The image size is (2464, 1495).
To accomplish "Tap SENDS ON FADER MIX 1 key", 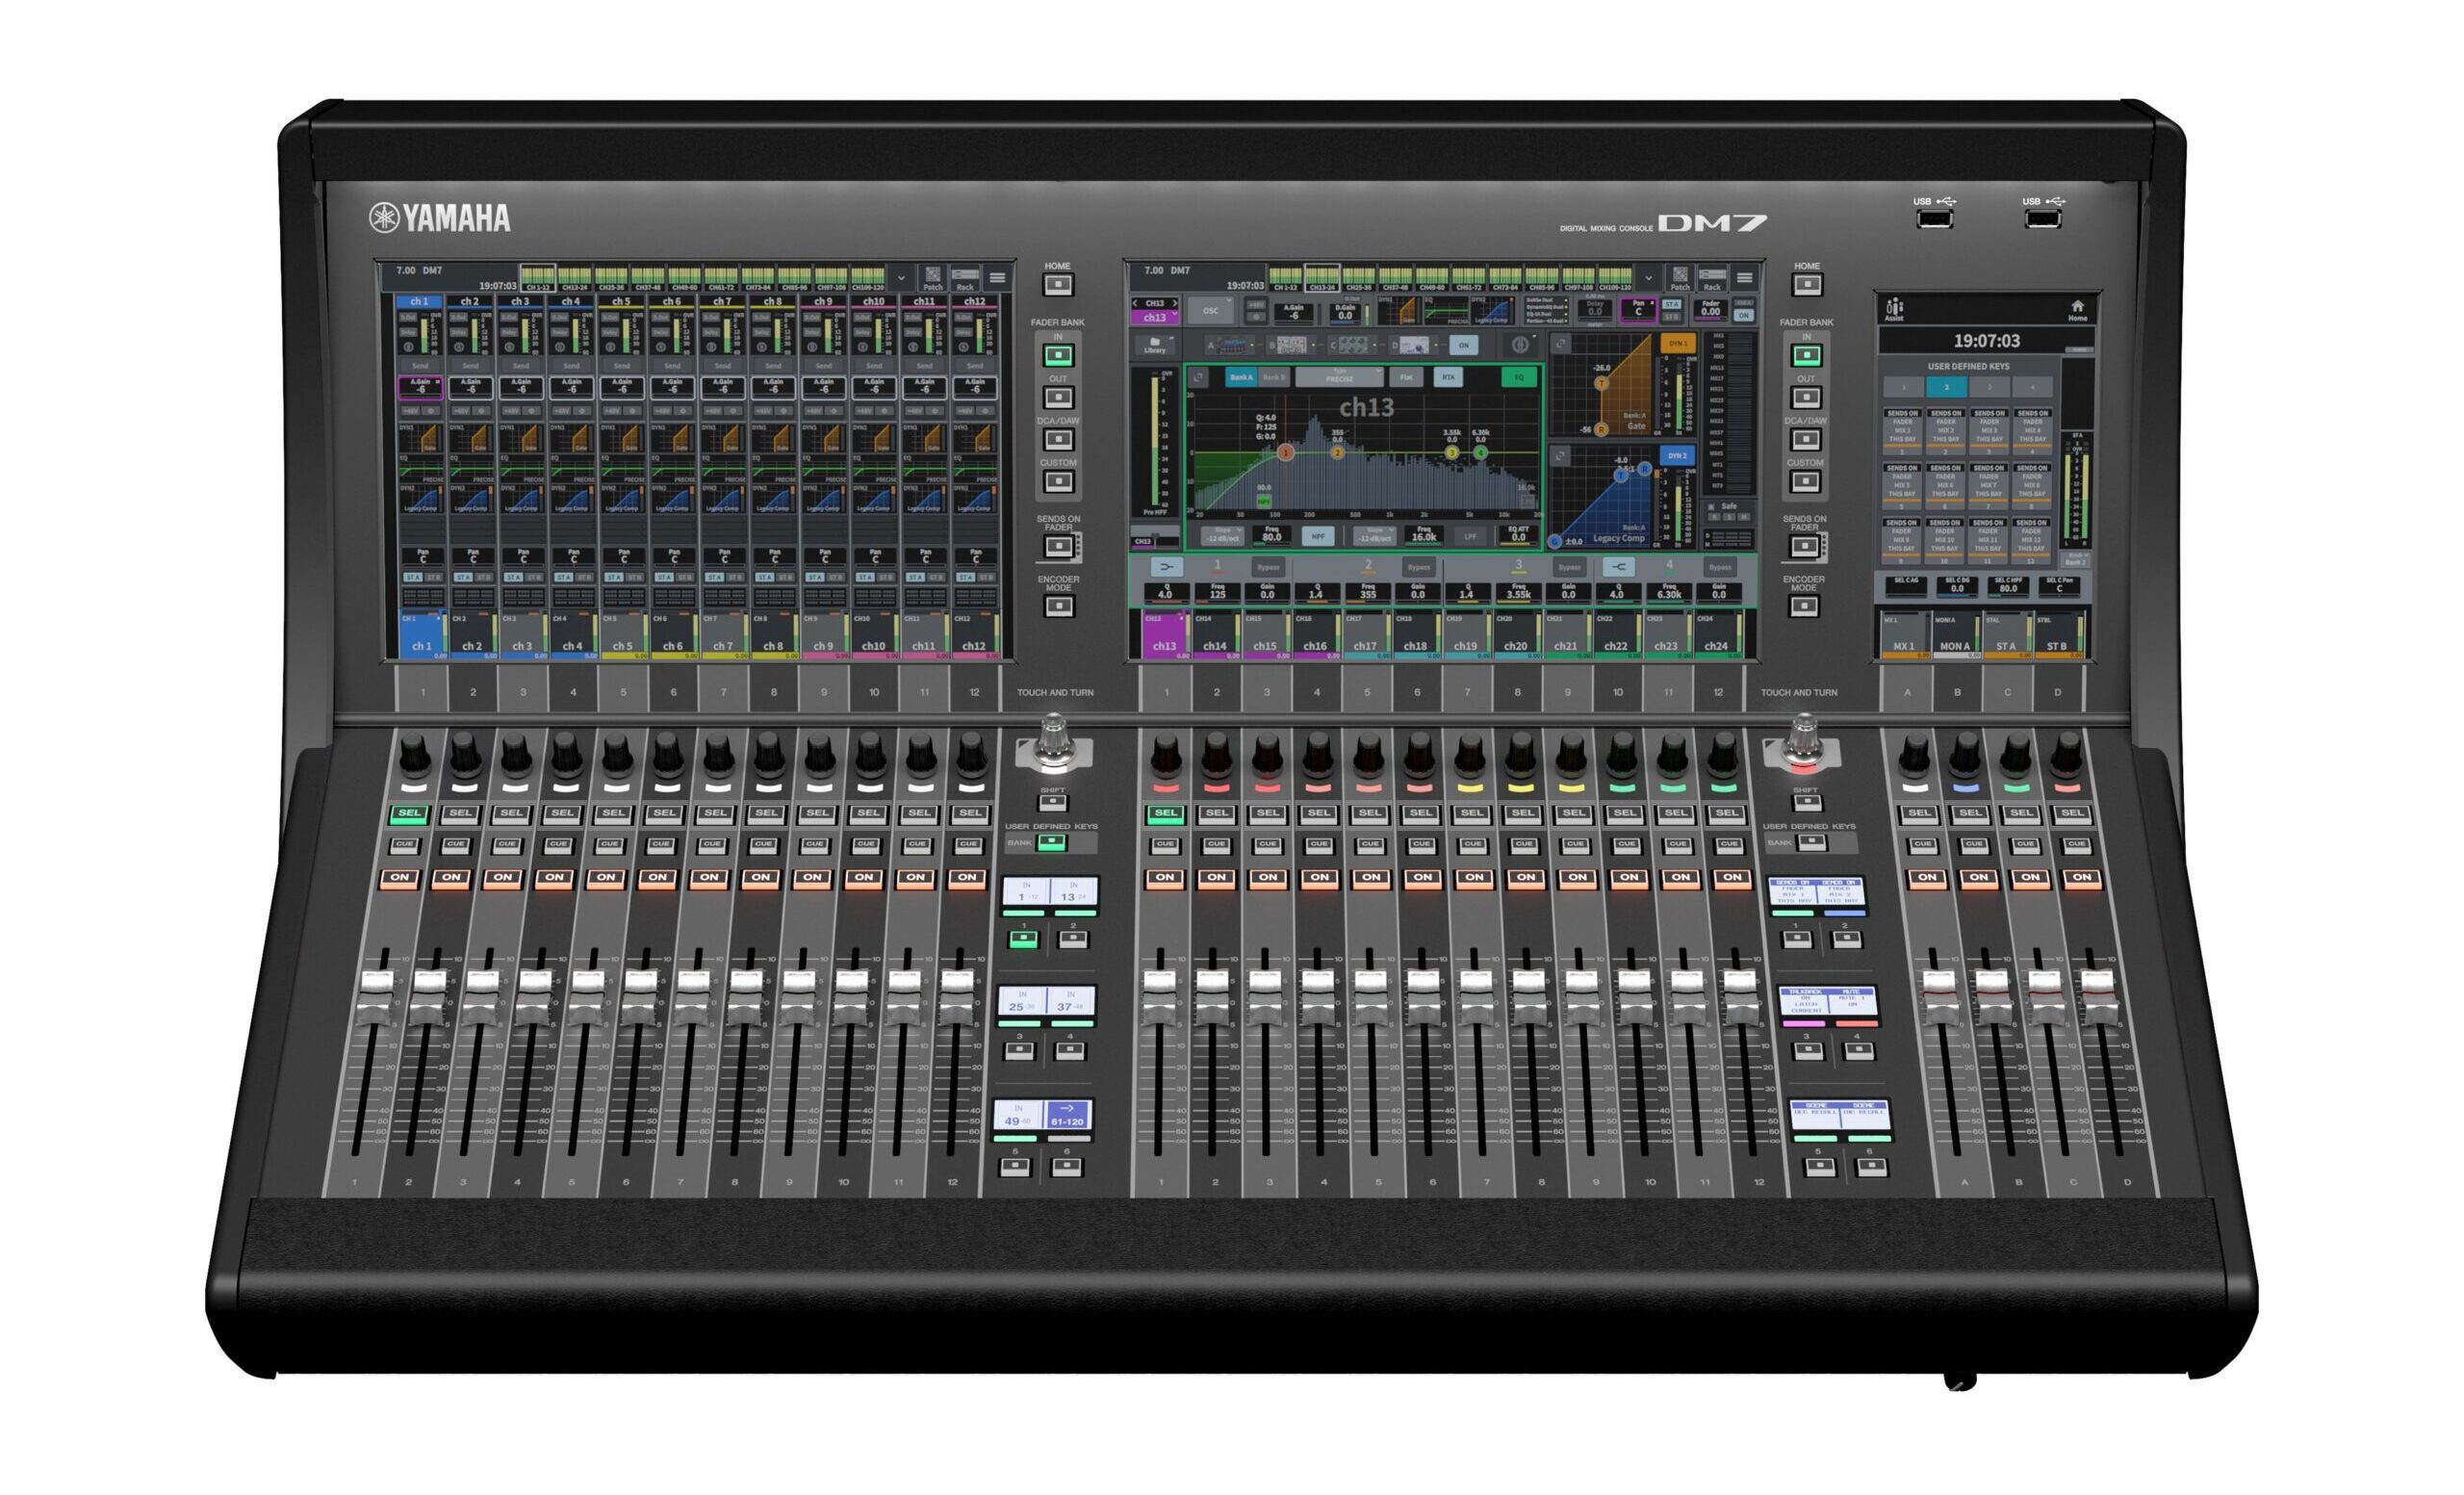I will [1902, 430].
